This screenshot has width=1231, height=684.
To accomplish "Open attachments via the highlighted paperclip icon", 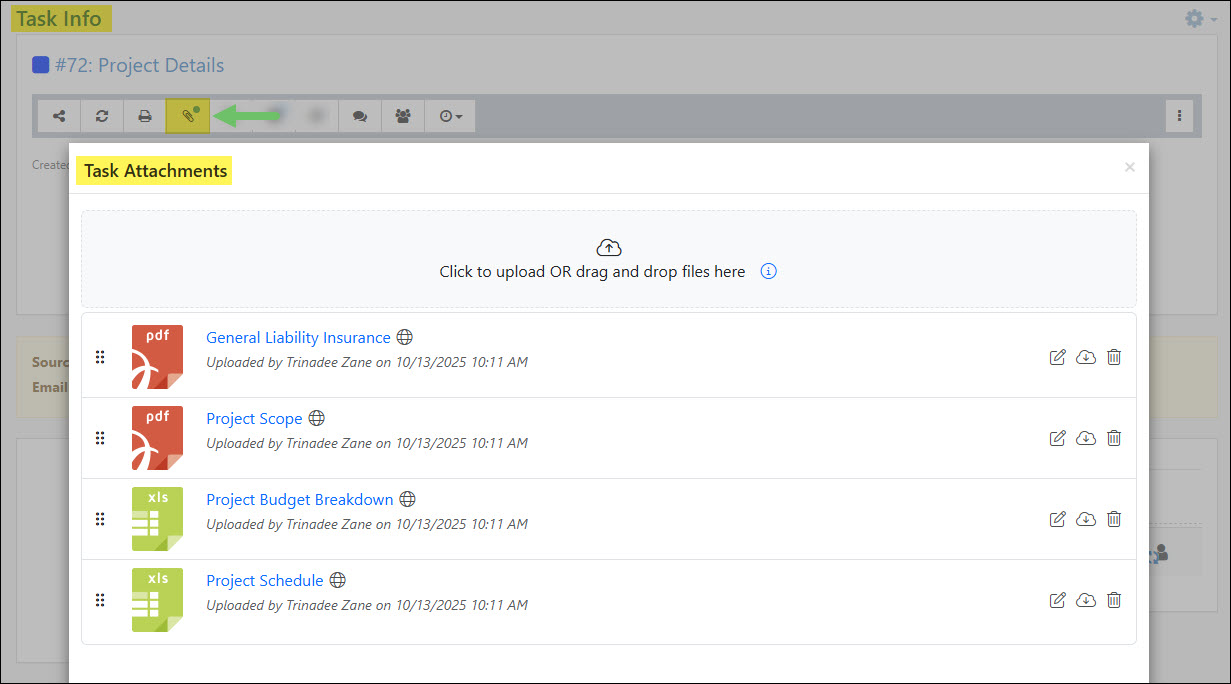I will click(188, 116).
